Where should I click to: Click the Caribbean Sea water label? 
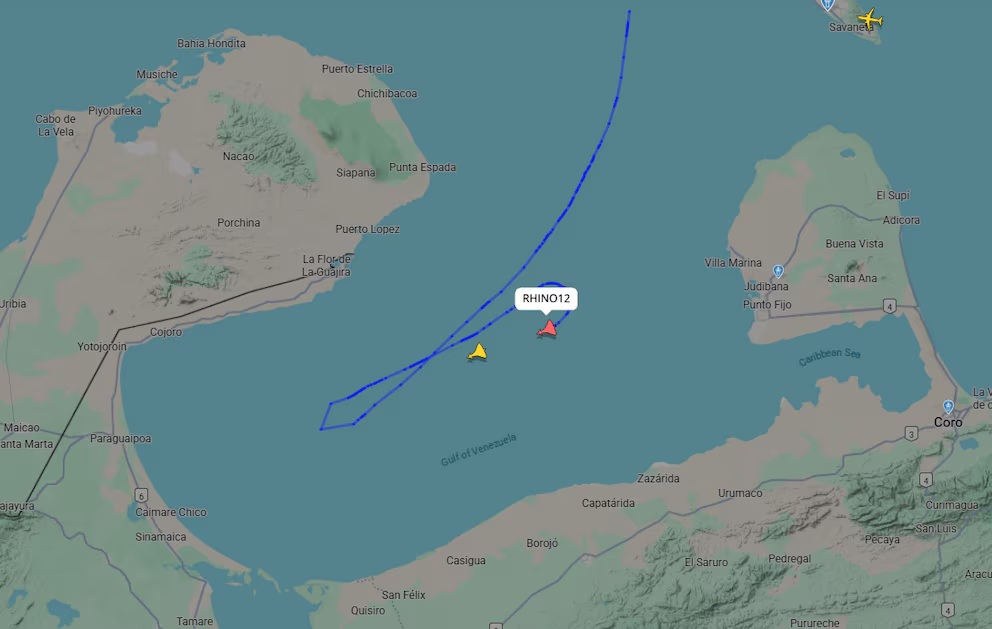tap(829, 357)
